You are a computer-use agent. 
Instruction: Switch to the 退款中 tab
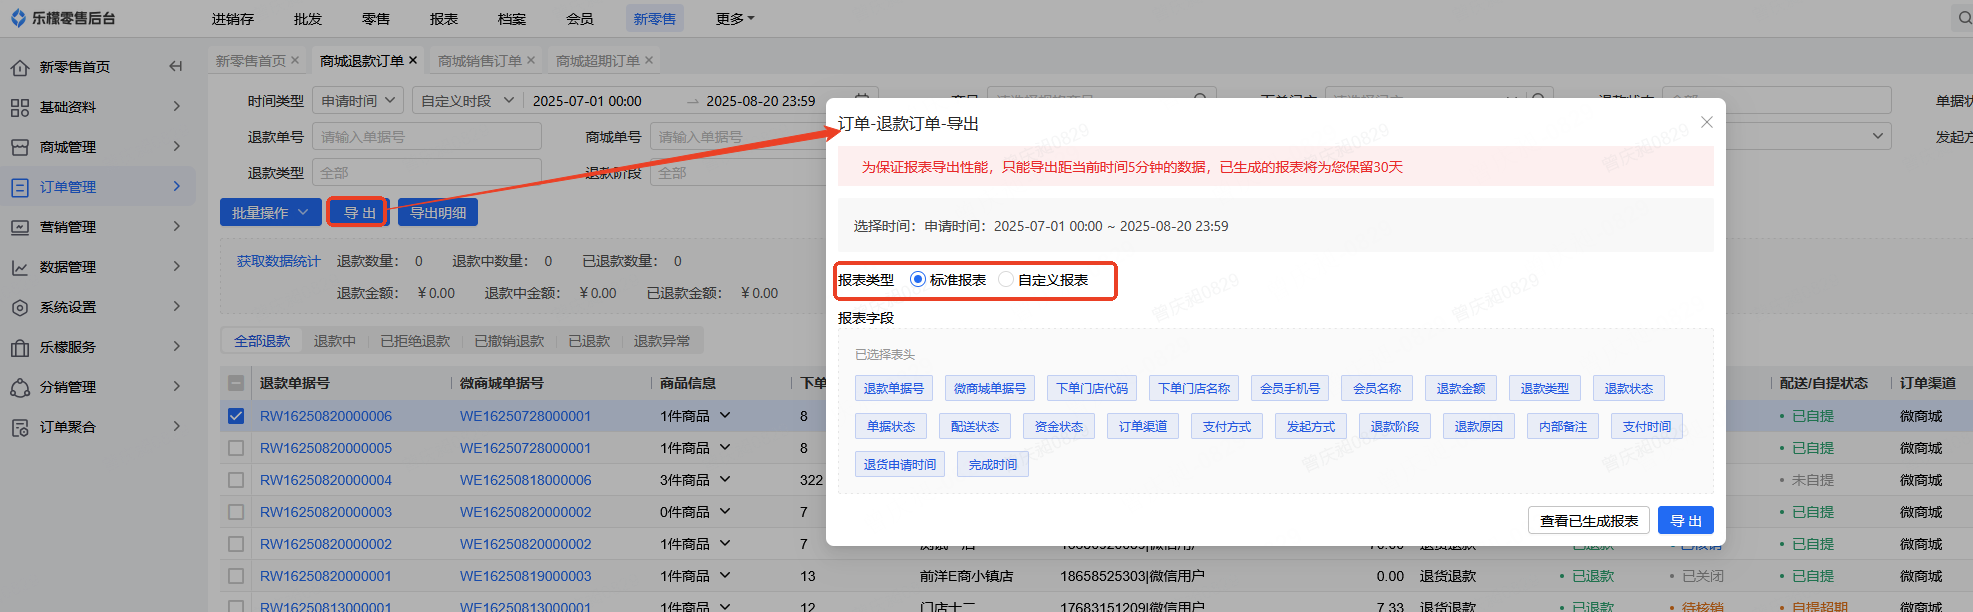(x=335, y=341)
